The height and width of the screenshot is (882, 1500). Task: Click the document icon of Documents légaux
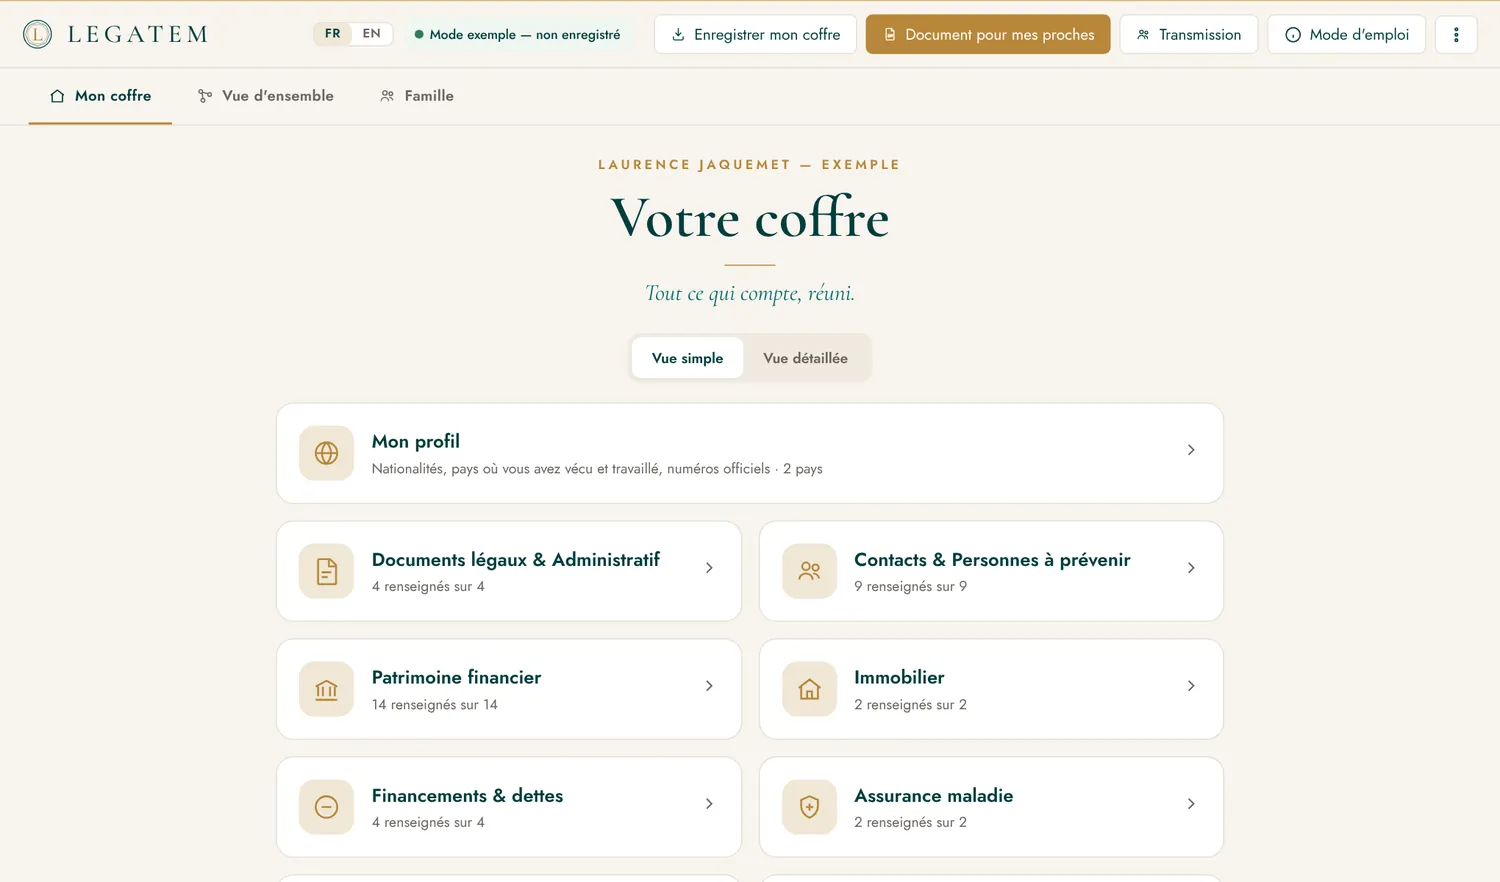[x=326, y=571]
